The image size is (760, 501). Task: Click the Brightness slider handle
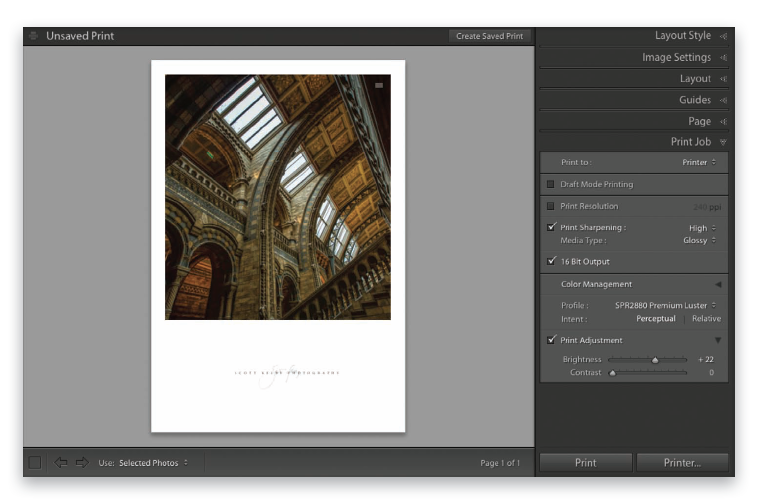[655, 359]
